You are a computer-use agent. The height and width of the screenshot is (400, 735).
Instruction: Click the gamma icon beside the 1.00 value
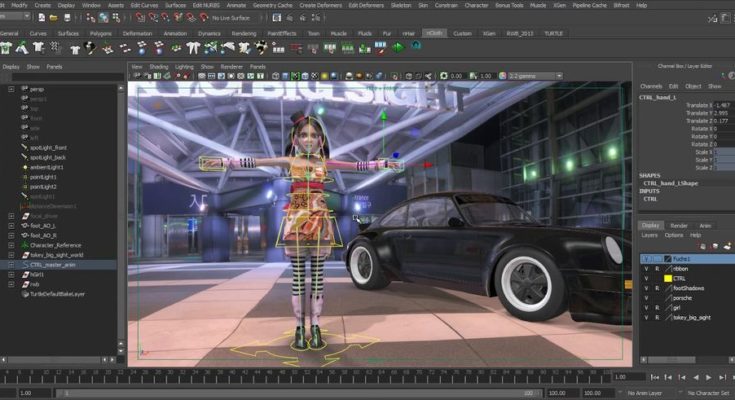pos(473,75)
